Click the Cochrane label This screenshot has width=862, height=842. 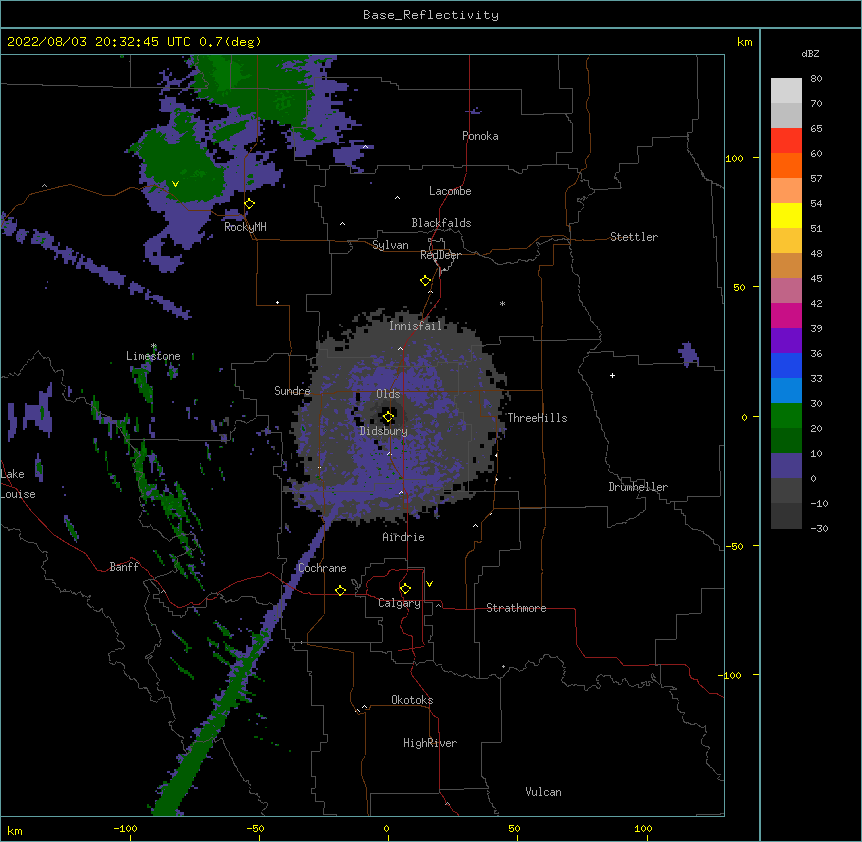click(322, 568)
